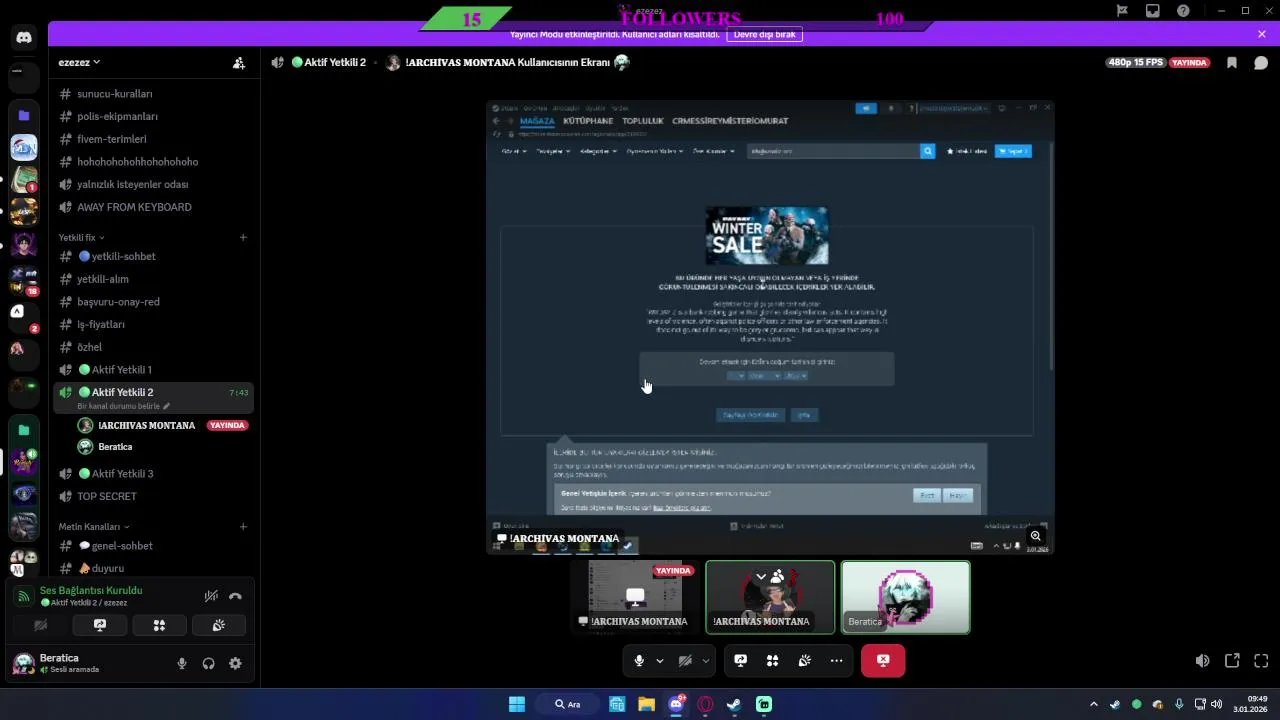Mute microphone in Beratica user panel

[x=182, y=663]
